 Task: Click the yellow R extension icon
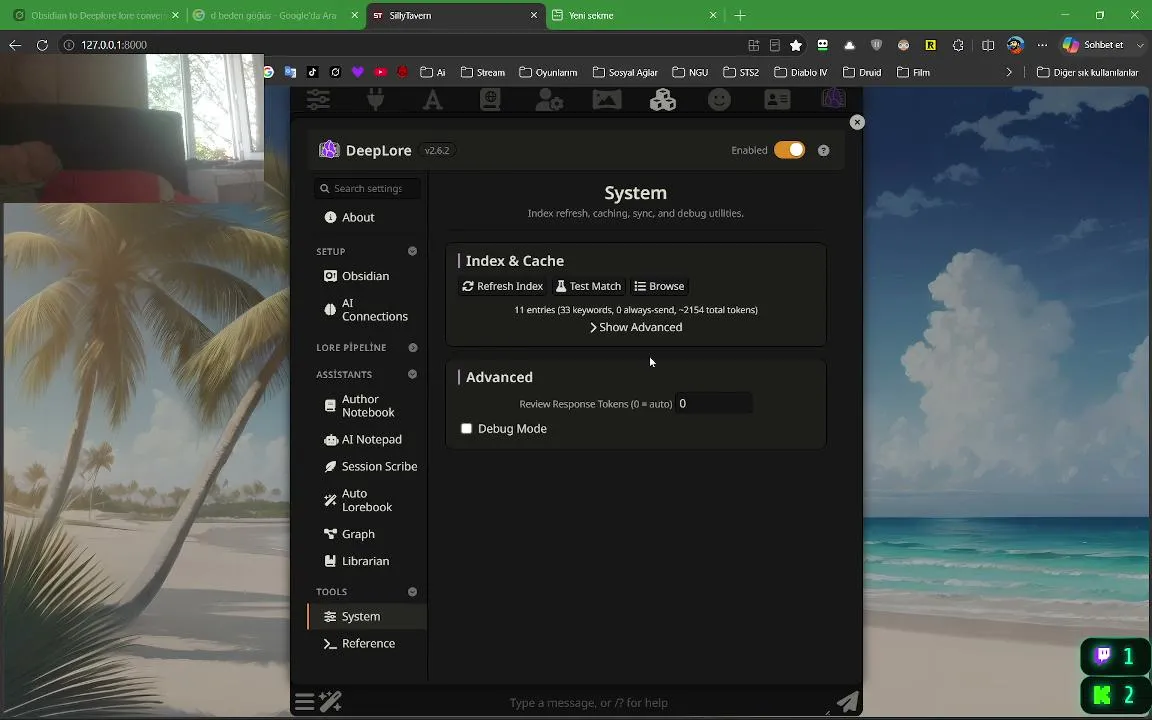pyautogui.click(x=930, y=45)
